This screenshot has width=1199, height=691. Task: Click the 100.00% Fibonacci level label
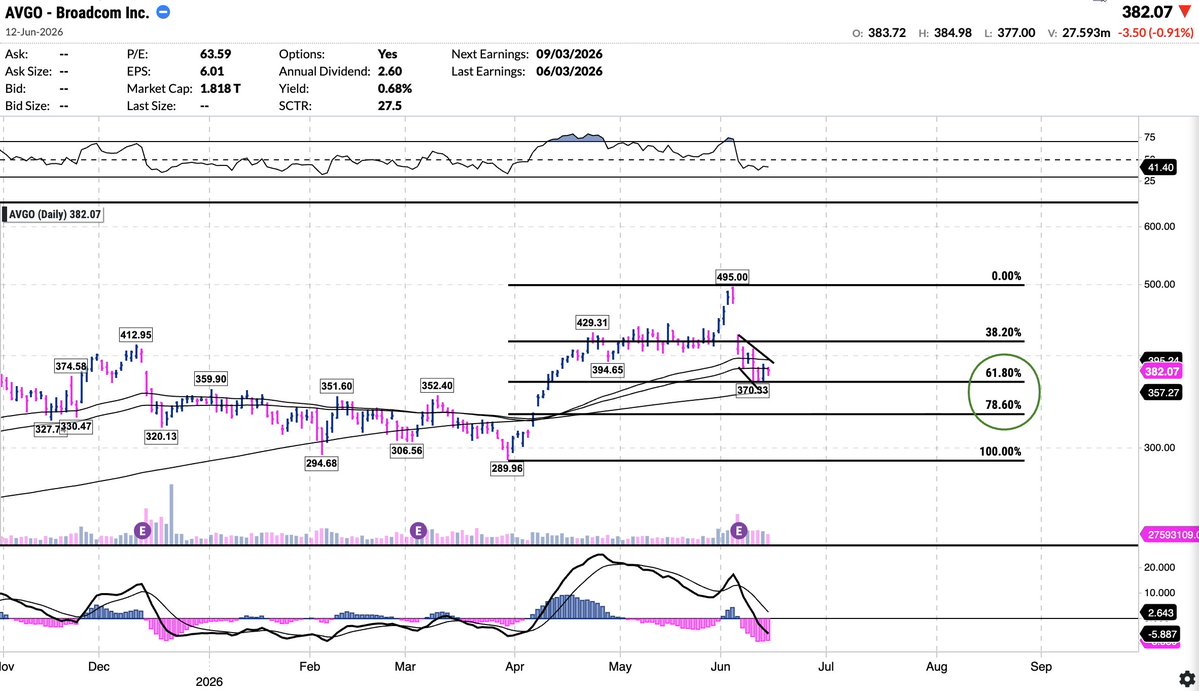point(1000,452)
